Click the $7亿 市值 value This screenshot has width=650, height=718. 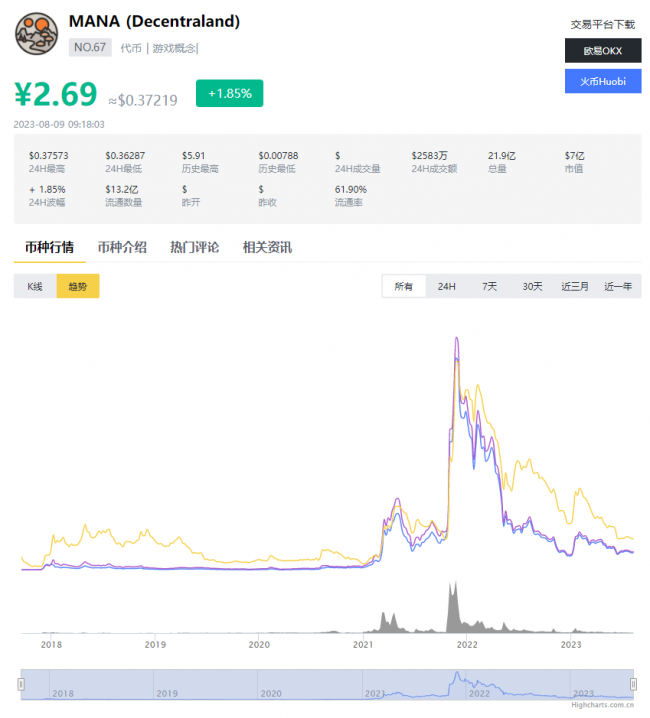tap(574, 156)
